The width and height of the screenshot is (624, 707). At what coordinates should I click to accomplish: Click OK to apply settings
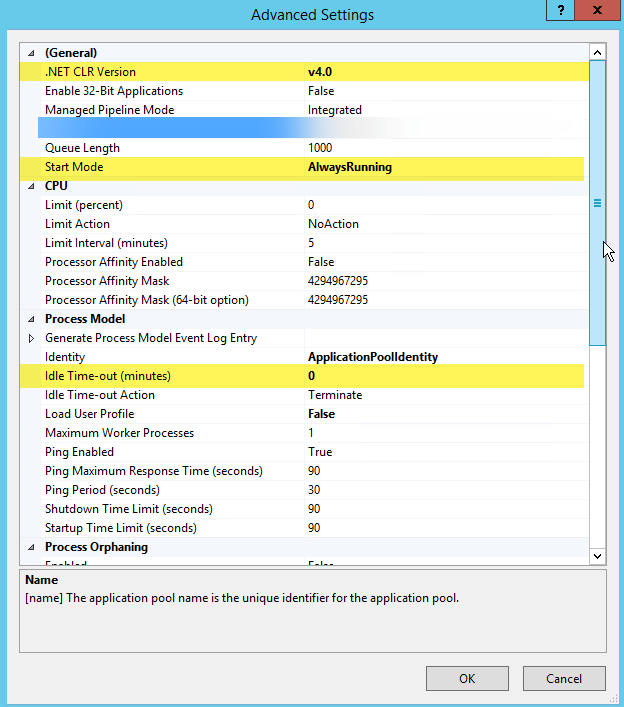(x=467, y=679)
